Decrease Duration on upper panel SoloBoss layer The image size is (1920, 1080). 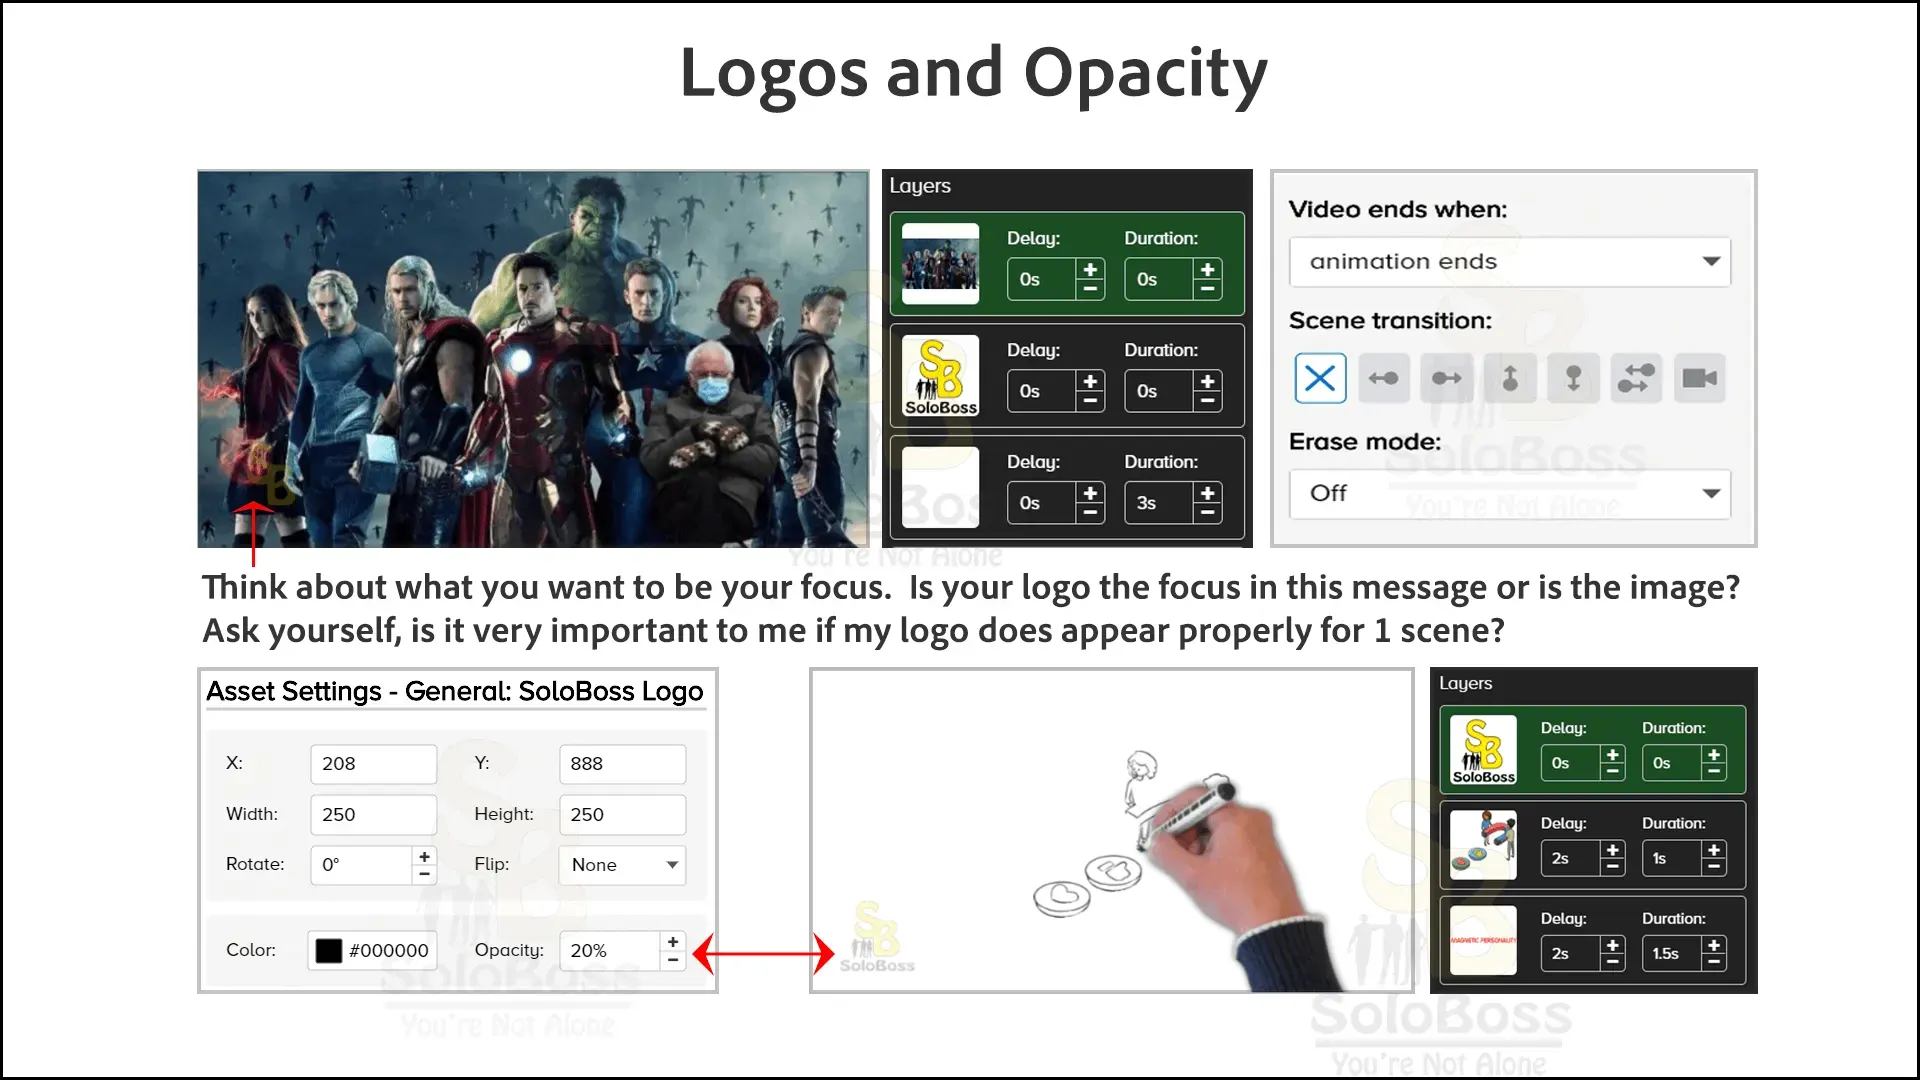click(x=1208, y=402)
